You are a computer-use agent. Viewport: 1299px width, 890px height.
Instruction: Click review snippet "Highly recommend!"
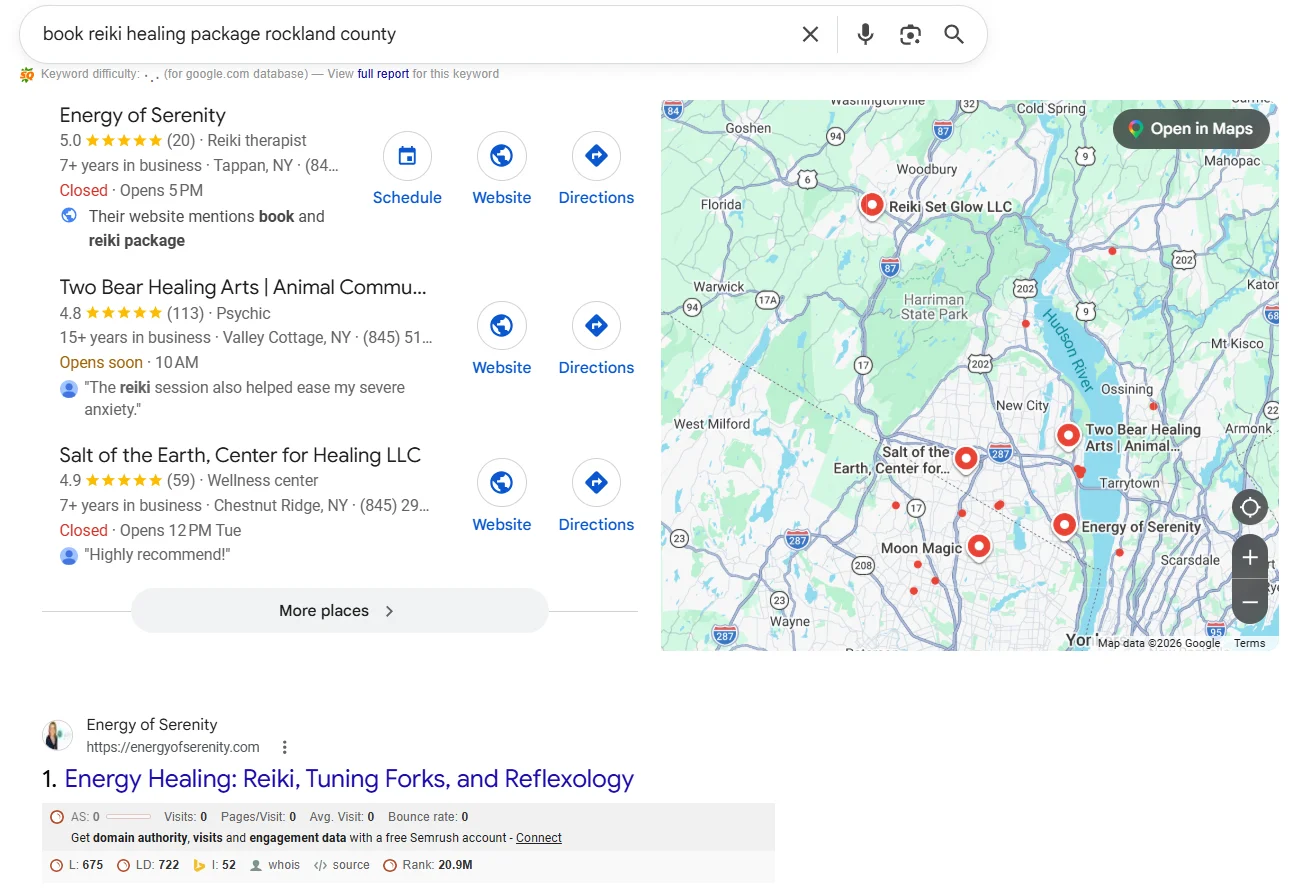coord(158,555)
